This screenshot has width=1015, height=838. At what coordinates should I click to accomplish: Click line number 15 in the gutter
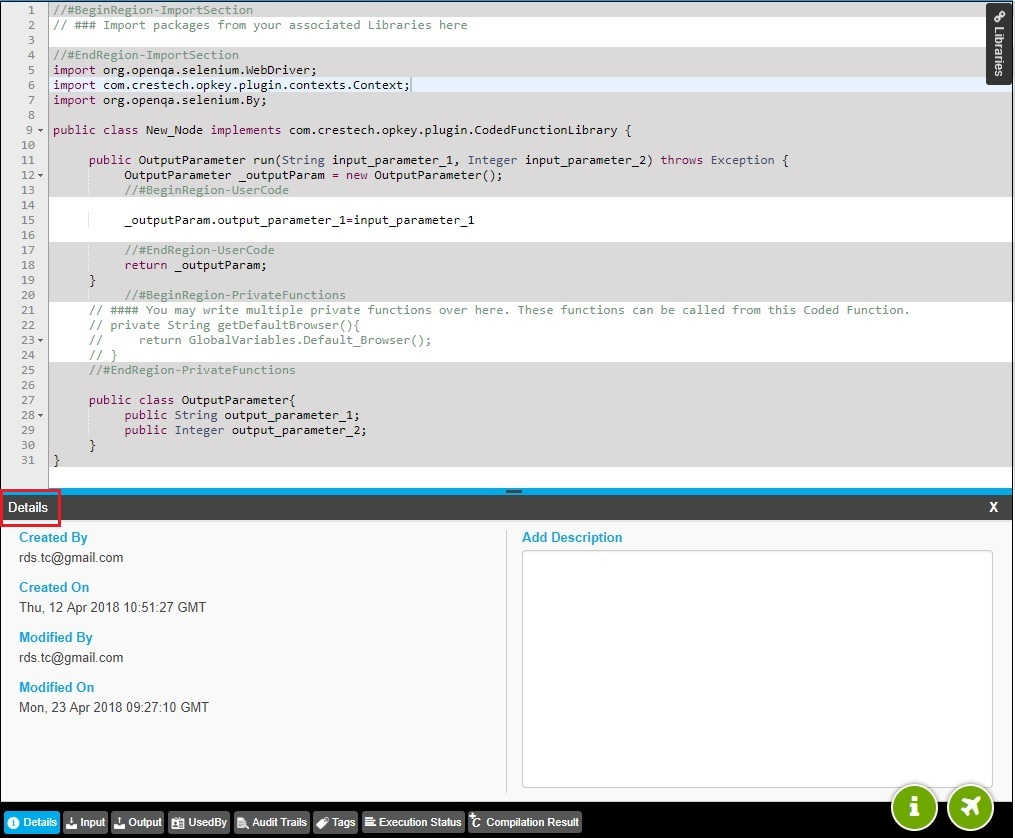point(28,220)
